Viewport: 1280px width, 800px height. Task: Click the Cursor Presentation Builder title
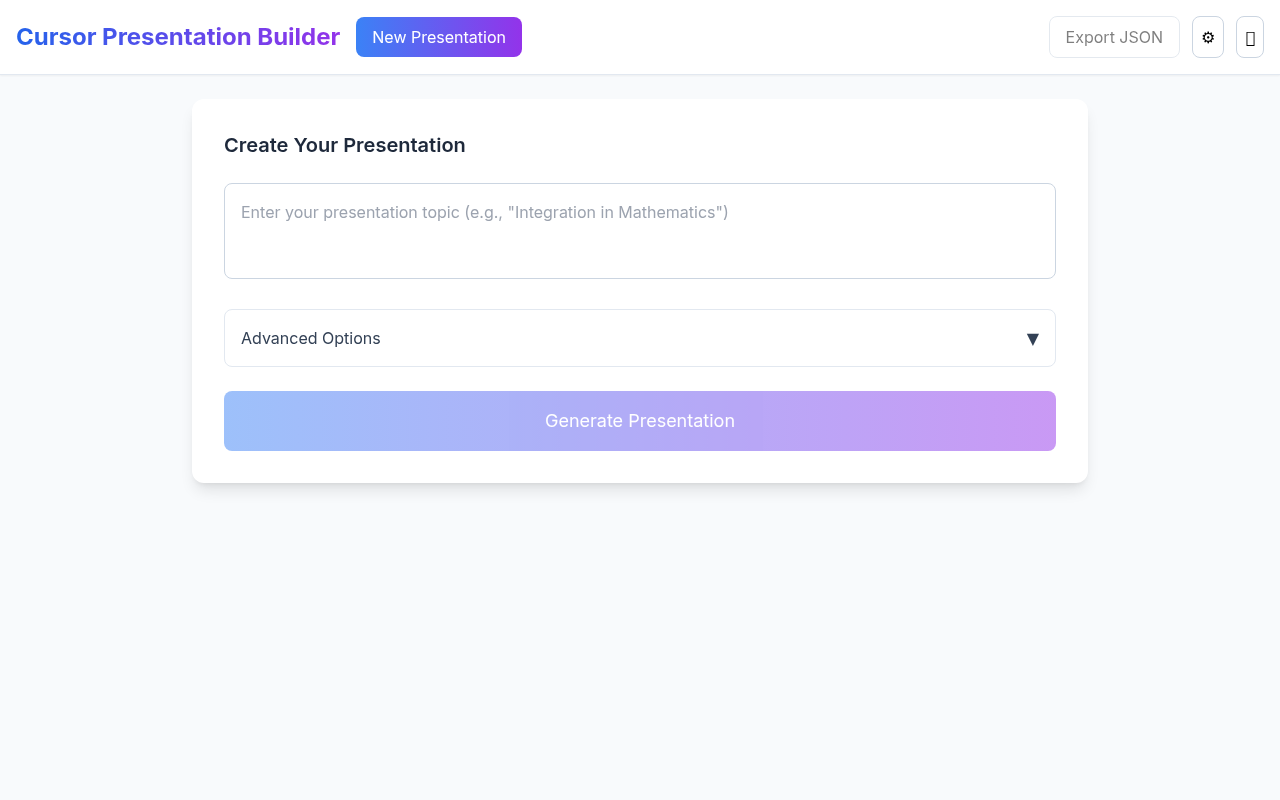[178, 37]
